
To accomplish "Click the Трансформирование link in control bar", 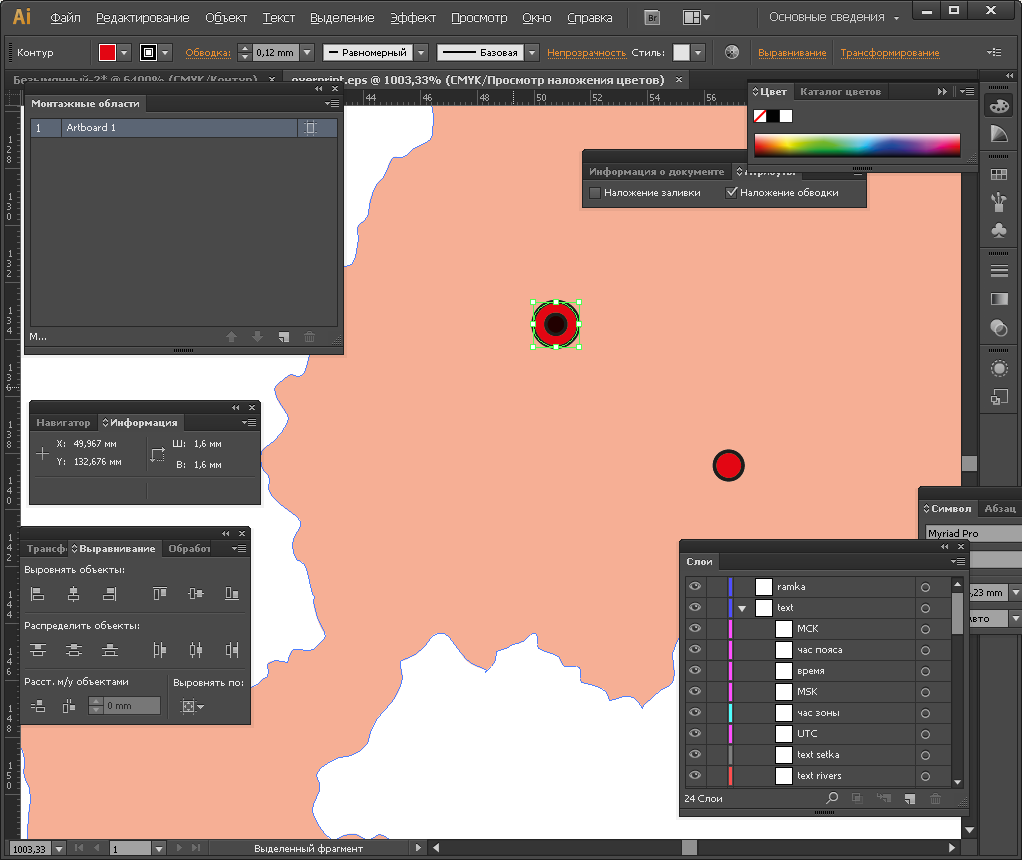I will [x=889, y=52].
